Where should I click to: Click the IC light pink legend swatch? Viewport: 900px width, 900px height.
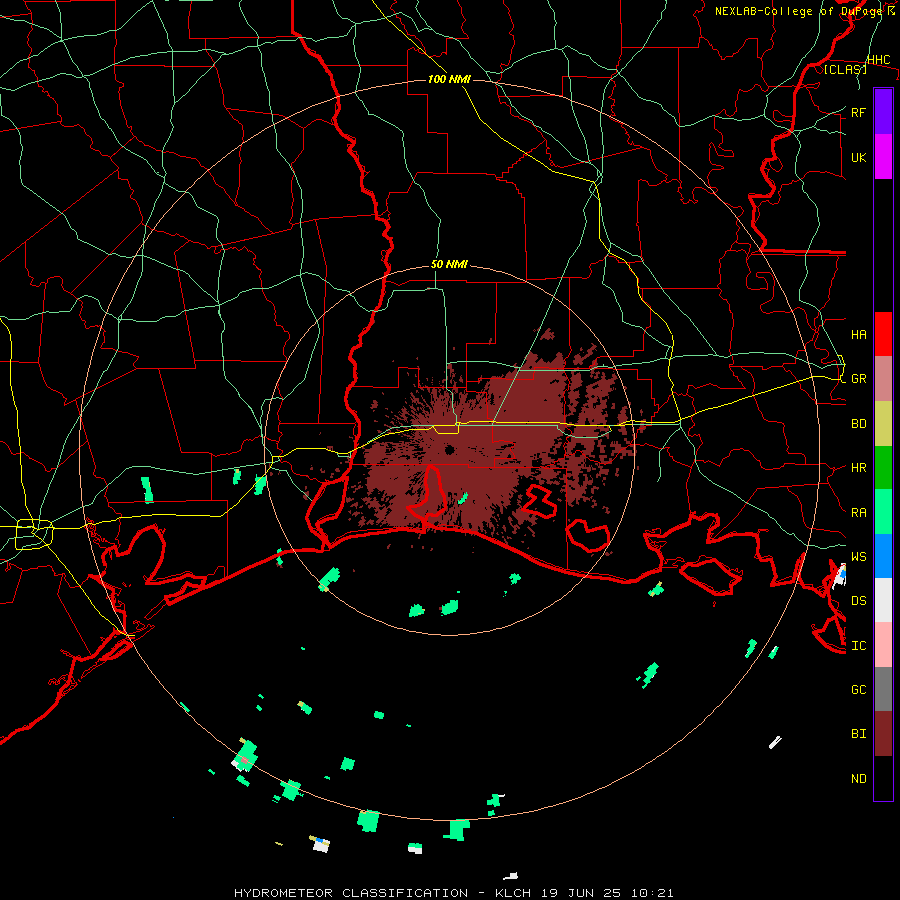click(x=883, y=645)
